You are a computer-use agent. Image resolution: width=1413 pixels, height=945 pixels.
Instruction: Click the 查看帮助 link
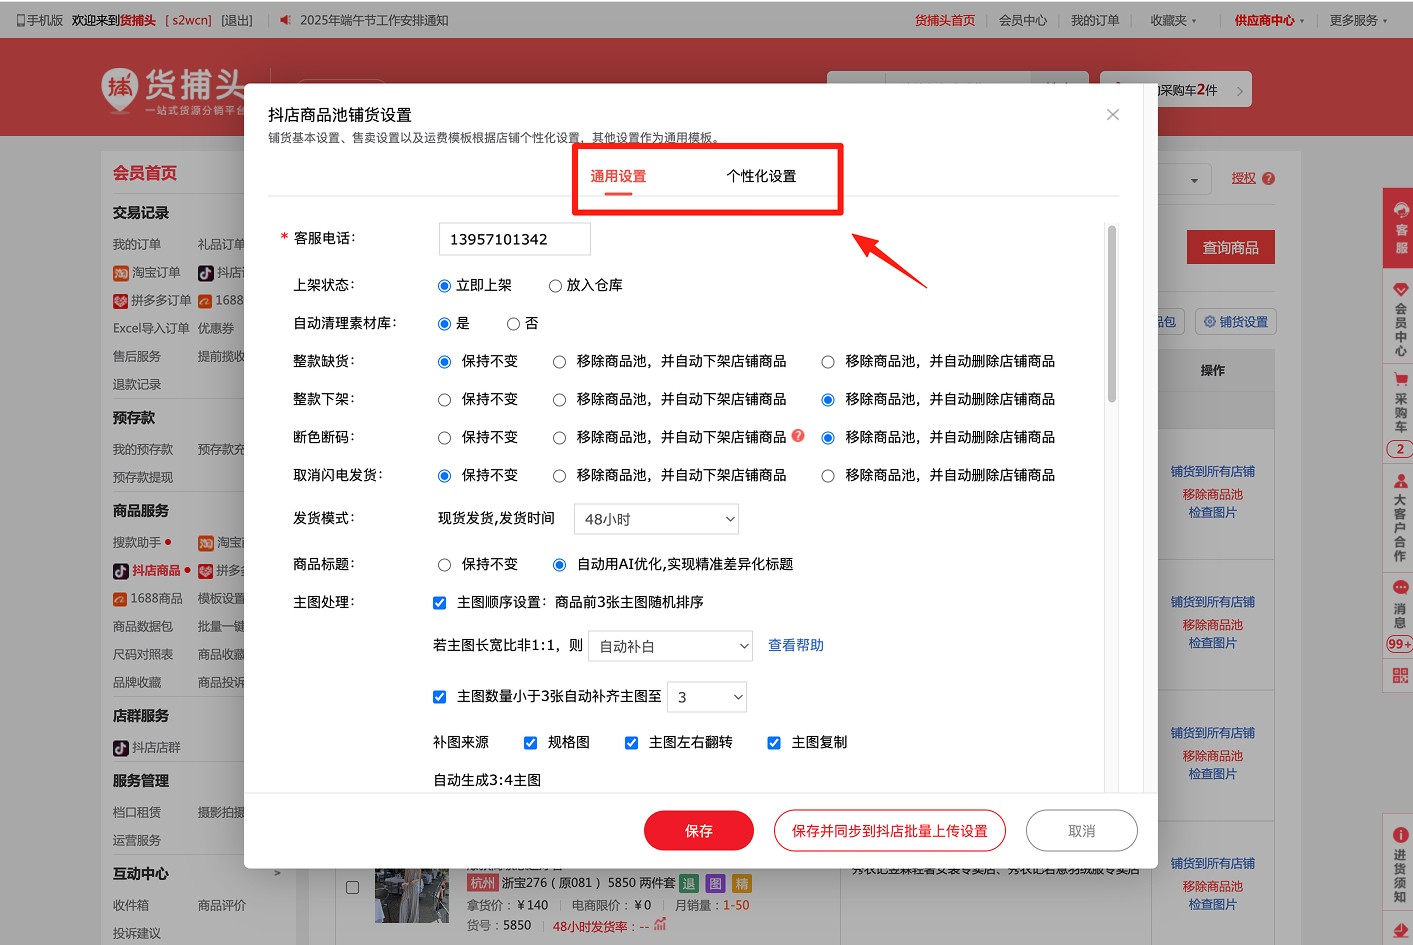point(796,645)
